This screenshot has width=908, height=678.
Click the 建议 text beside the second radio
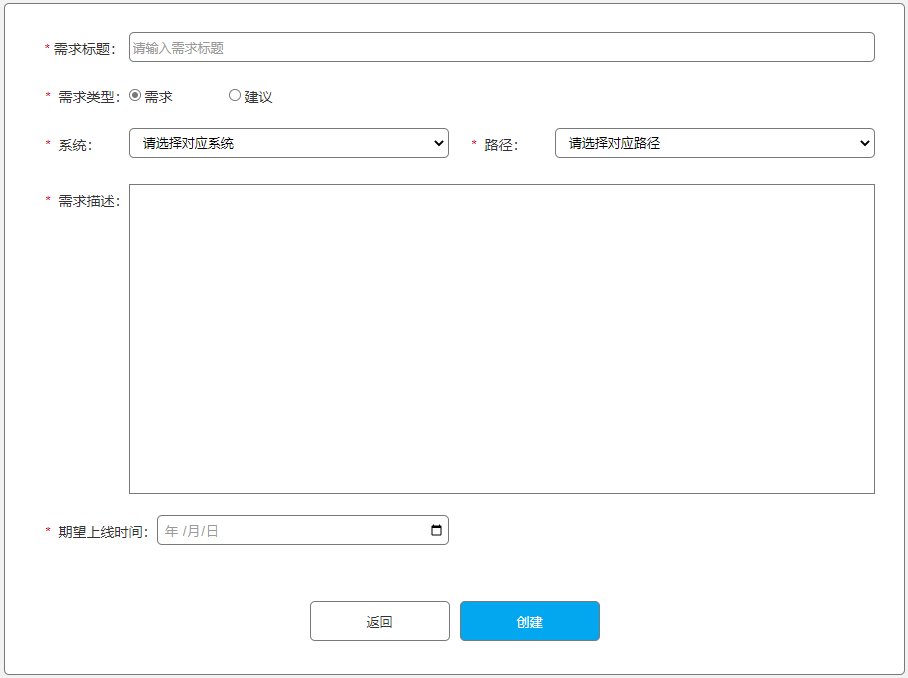(259, 97)
